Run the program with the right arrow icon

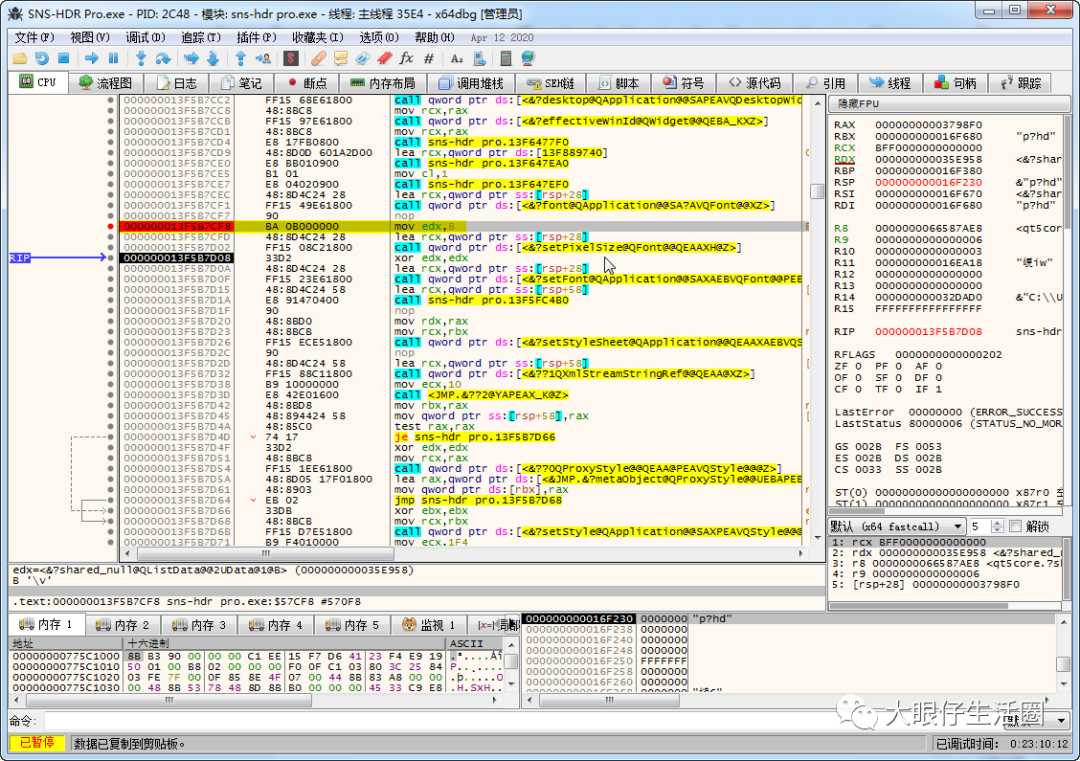(92, 59)
